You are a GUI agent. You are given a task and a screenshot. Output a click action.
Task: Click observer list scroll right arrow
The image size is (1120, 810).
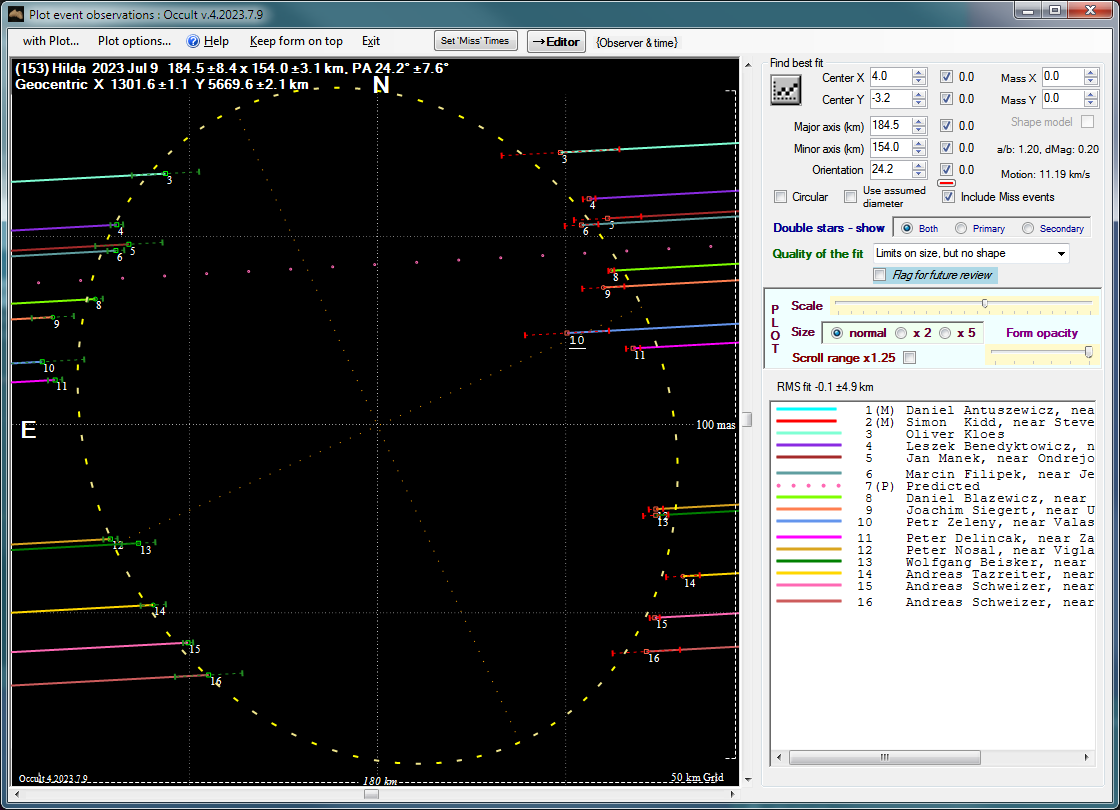click(x=1086, y=757)
